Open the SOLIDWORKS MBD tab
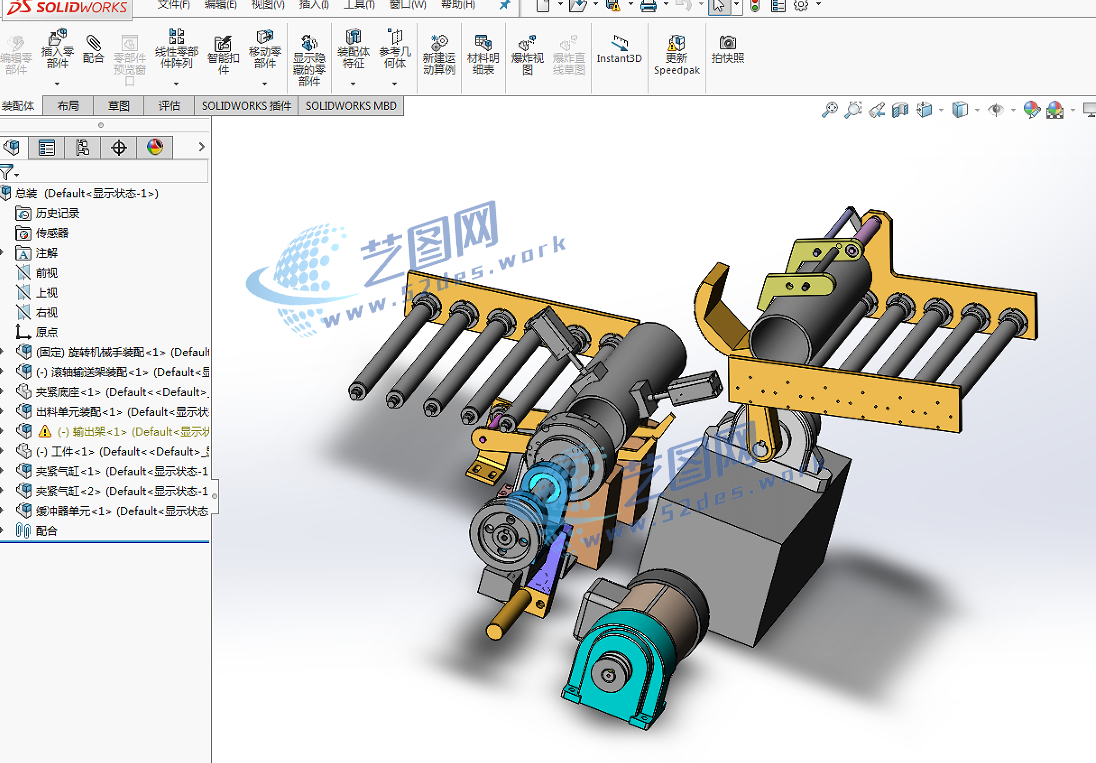Screen dimensions: 1096x763 pyautogui.click(x=351, y=106)
